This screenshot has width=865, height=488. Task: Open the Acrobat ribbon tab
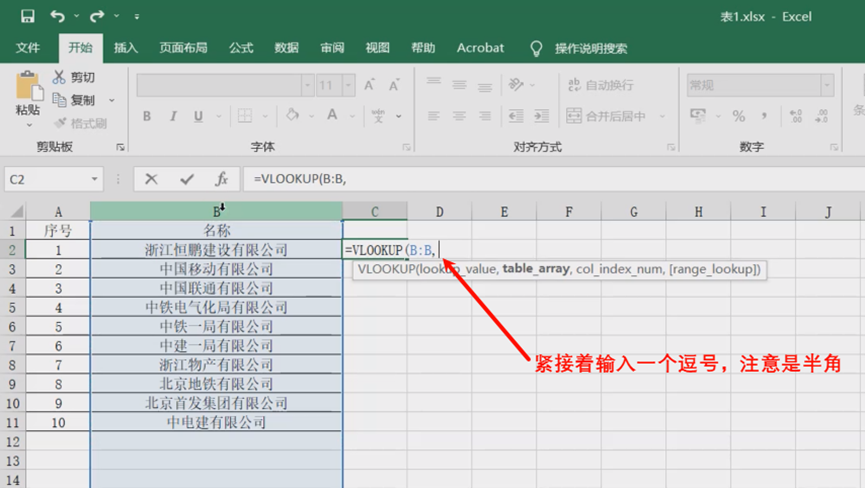(x=480, y=48)
